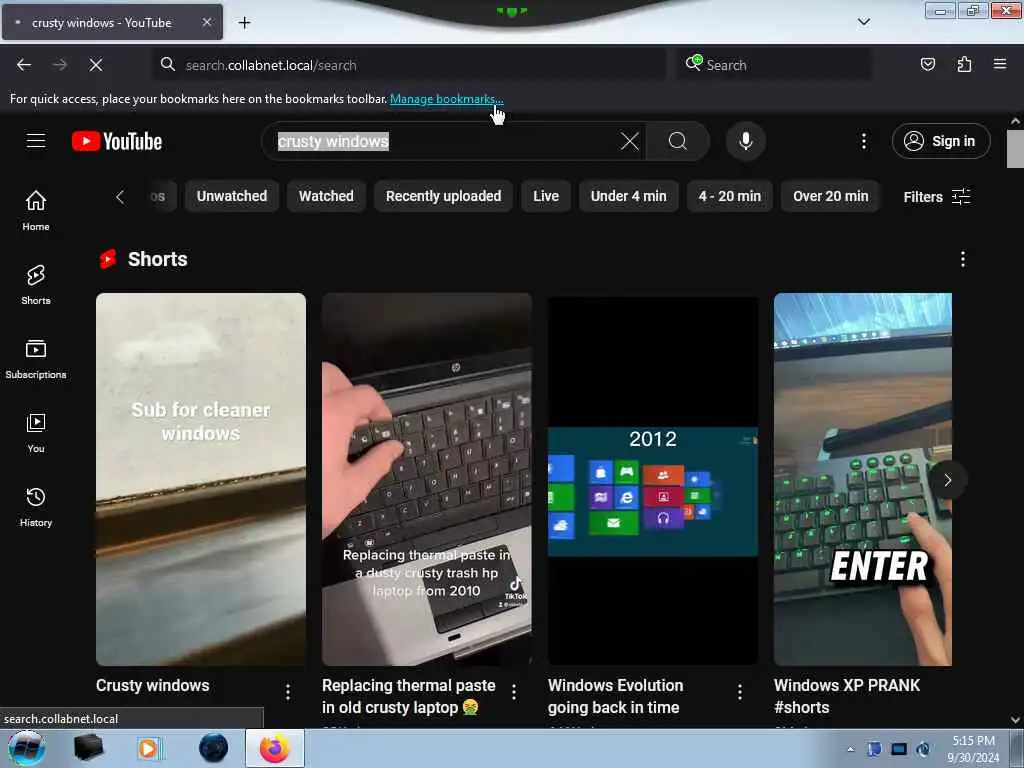The image size is (1024, 768).
Task: Select the Watched filter chip
Action: tap(326, 196)
